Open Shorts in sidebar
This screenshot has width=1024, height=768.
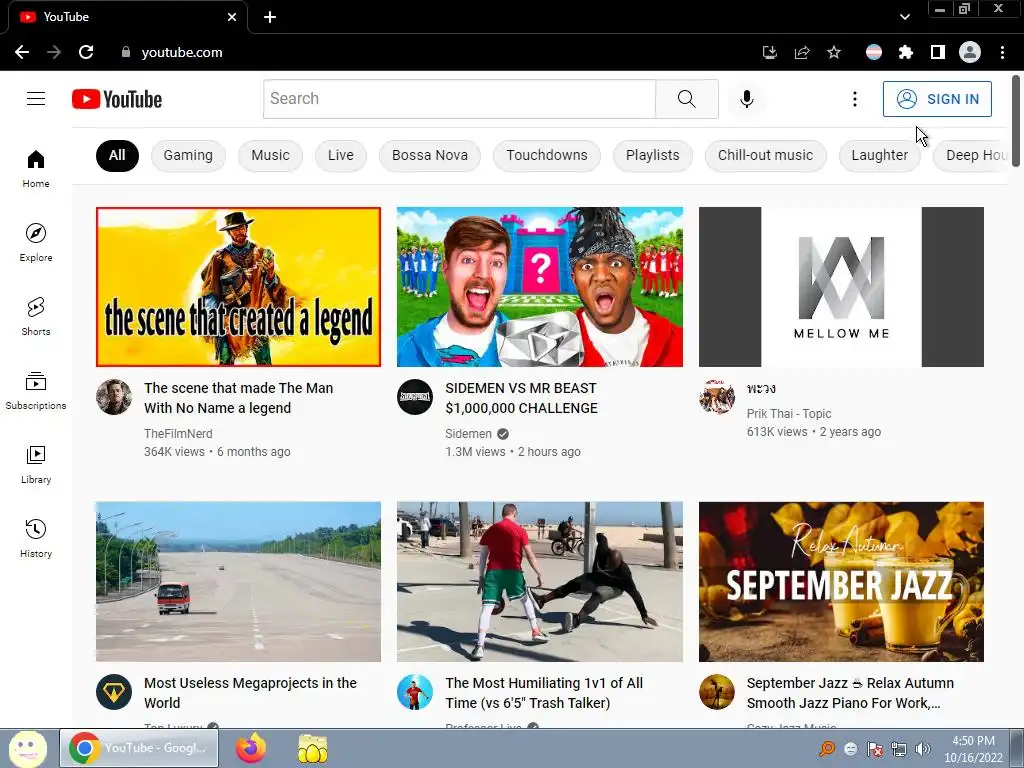coord(36,316)
